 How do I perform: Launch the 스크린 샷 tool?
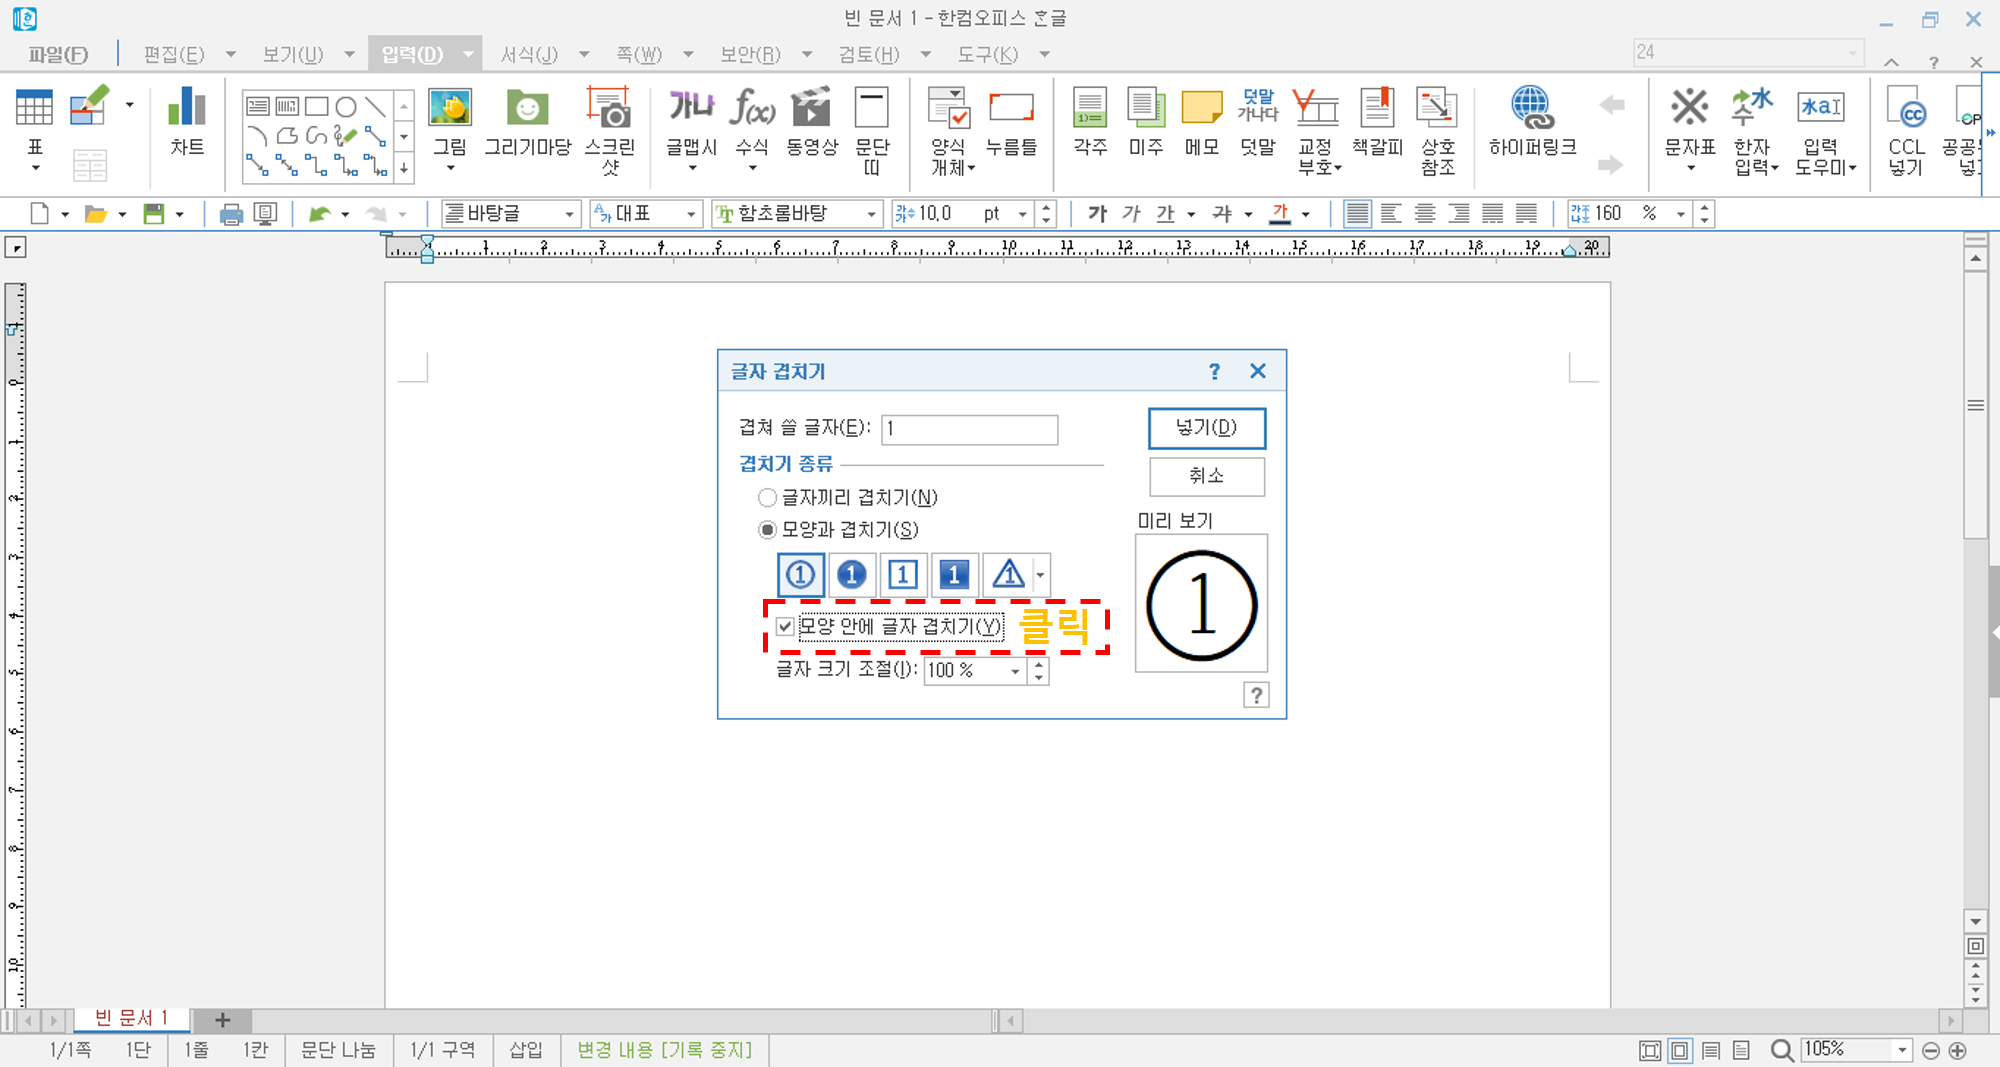(610, 130)
